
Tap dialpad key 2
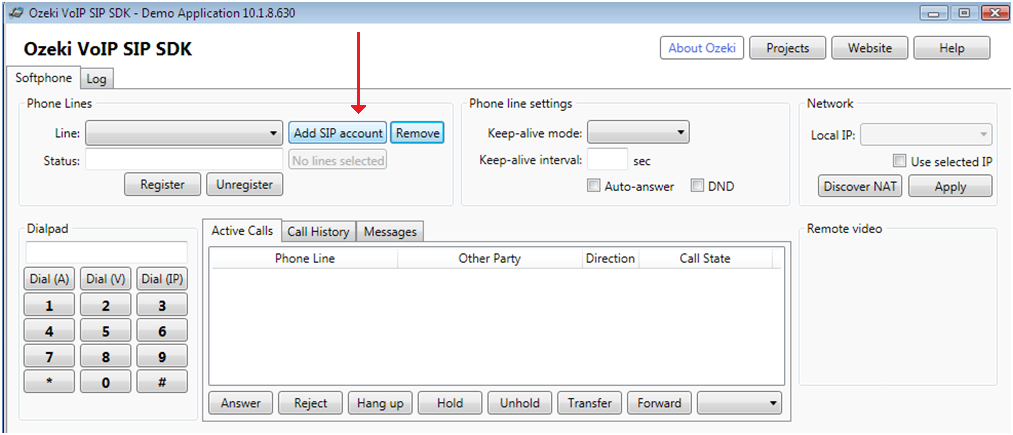105,305
